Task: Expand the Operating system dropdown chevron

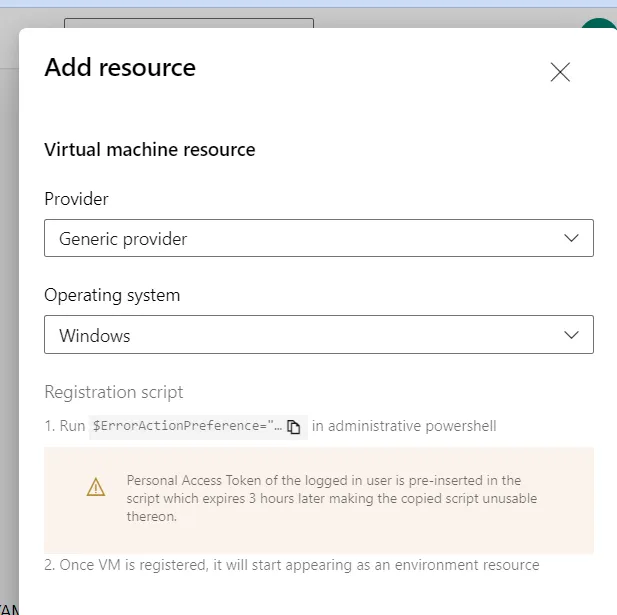Action: click(571, 335)
